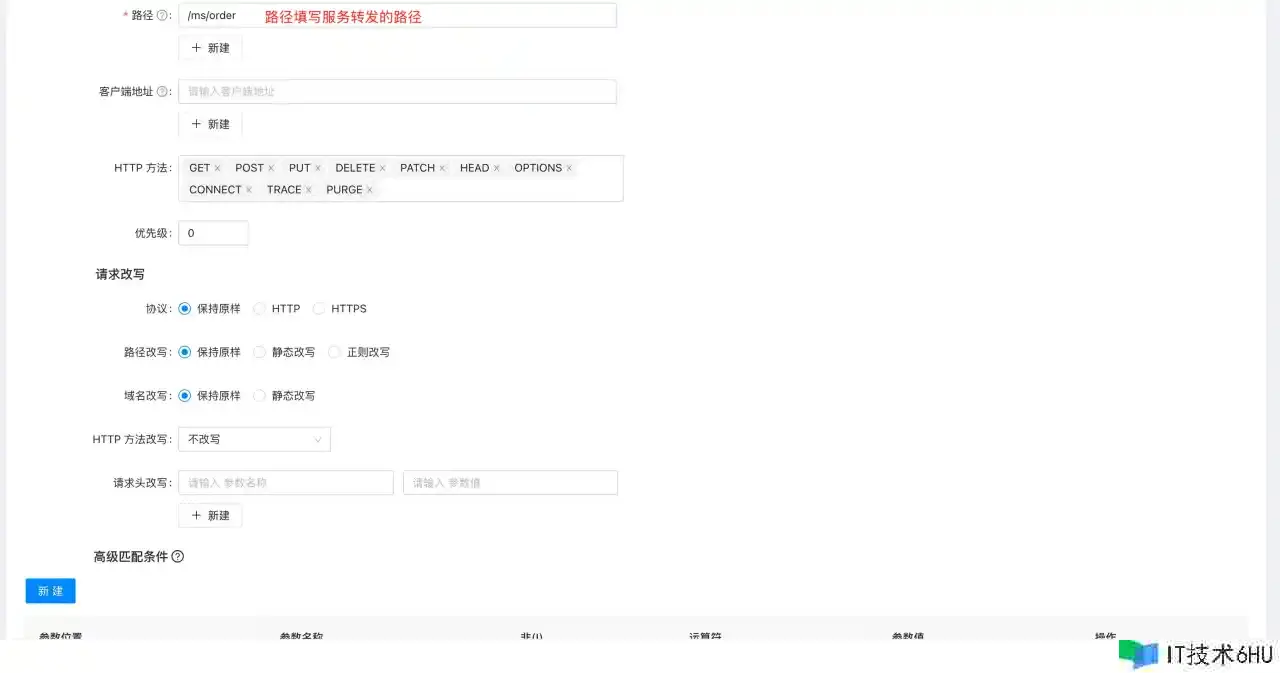This screenshot has height=673, width=1280.
Task: Select HTTP protocol radio option
Action: click(x=260, y=309)
